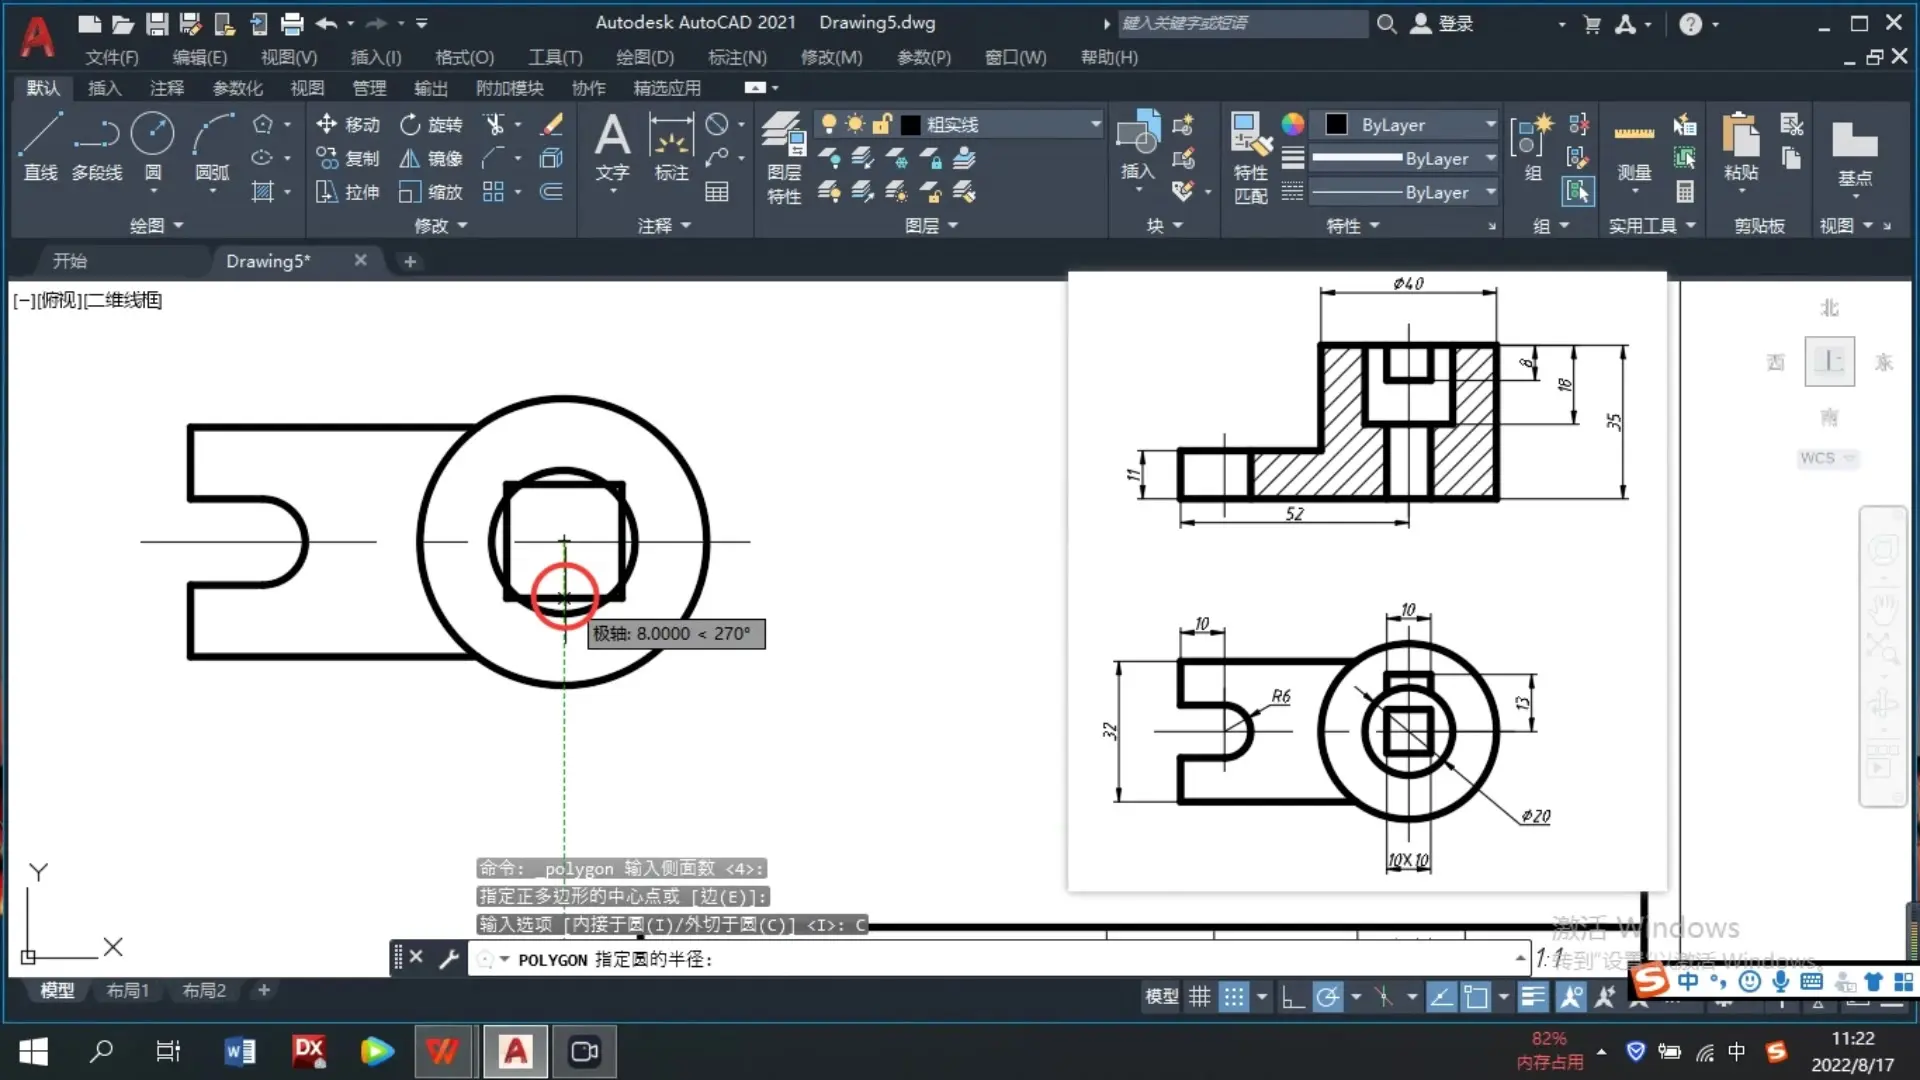
Task: Toggle 模型 model space button in status bar
Action: (x=1161, y=997)
